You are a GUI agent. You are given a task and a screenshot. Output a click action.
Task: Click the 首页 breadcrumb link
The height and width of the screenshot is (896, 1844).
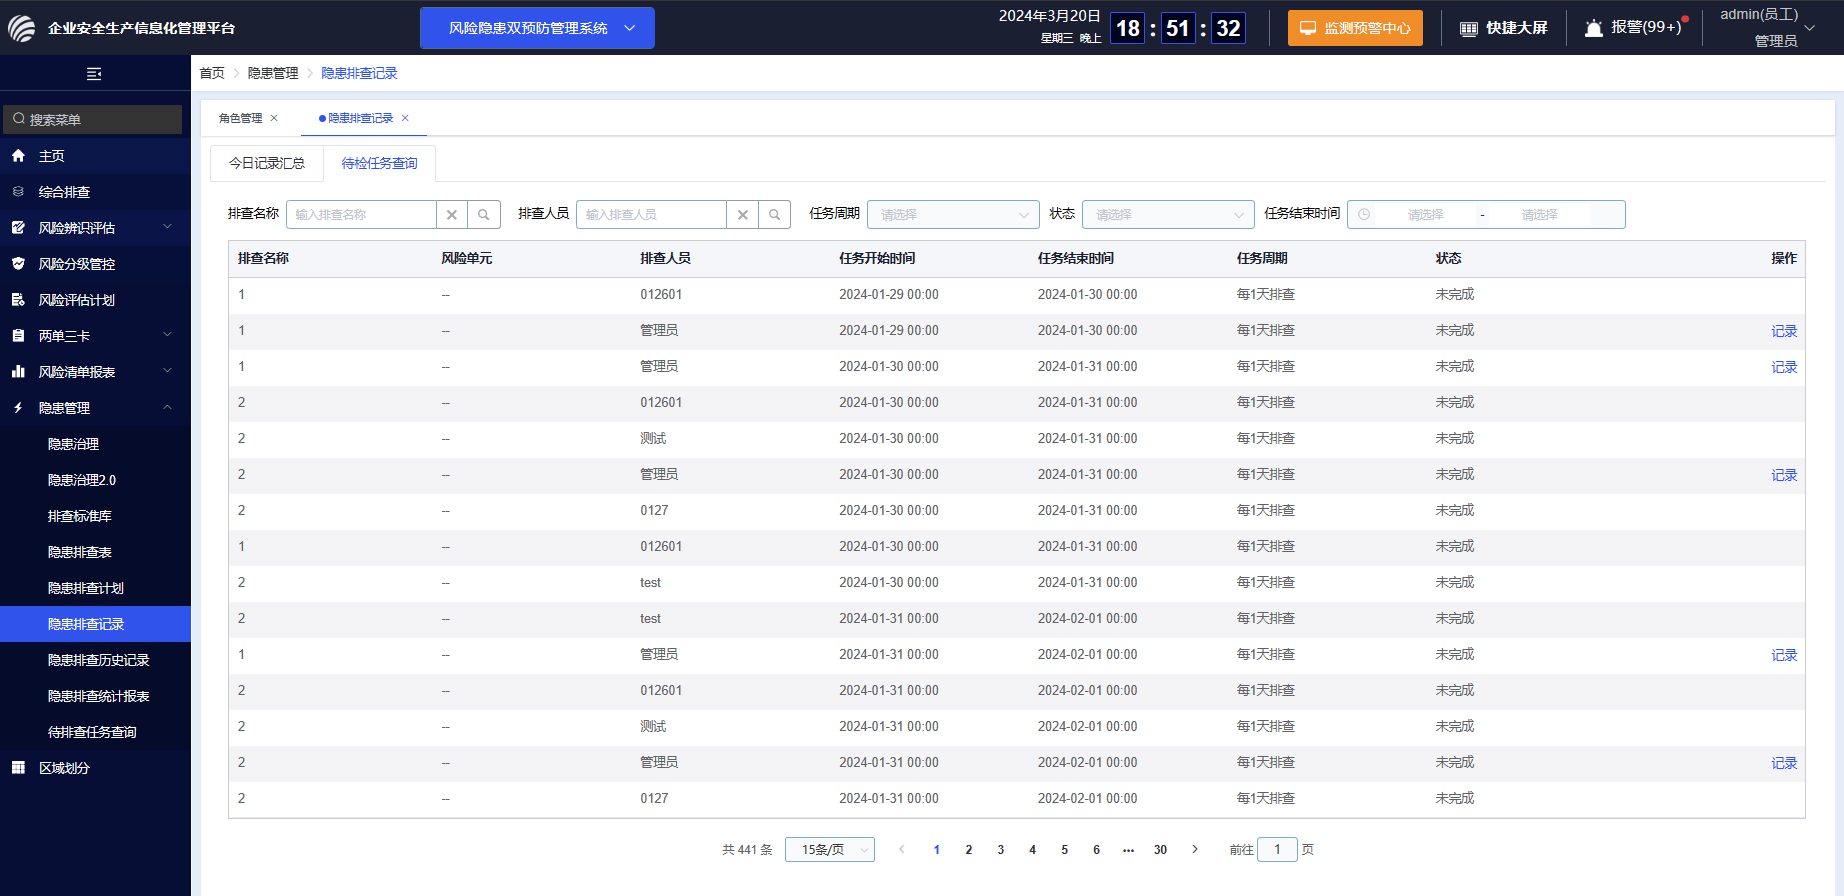click(212, 73)
